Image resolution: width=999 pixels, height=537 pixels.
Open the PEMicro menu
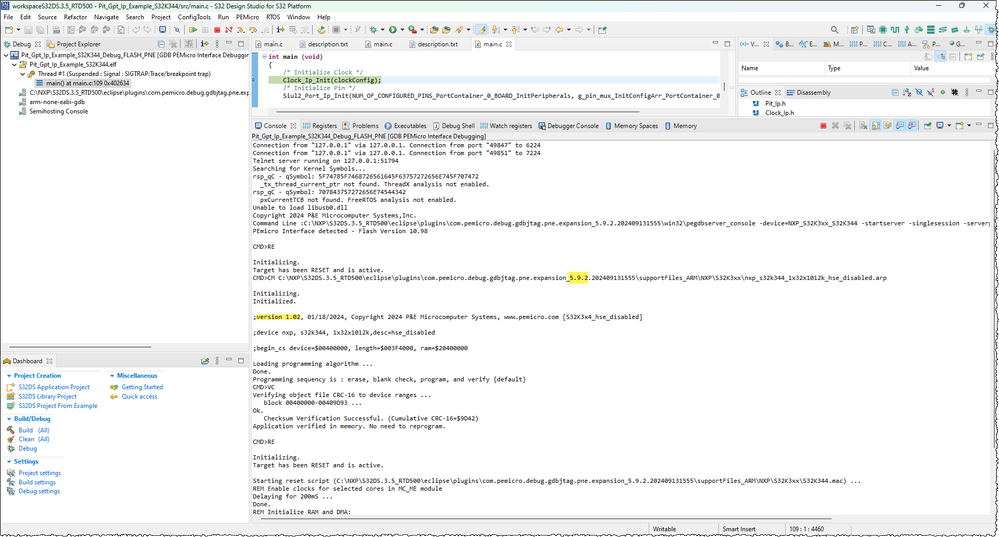(247, 17)
